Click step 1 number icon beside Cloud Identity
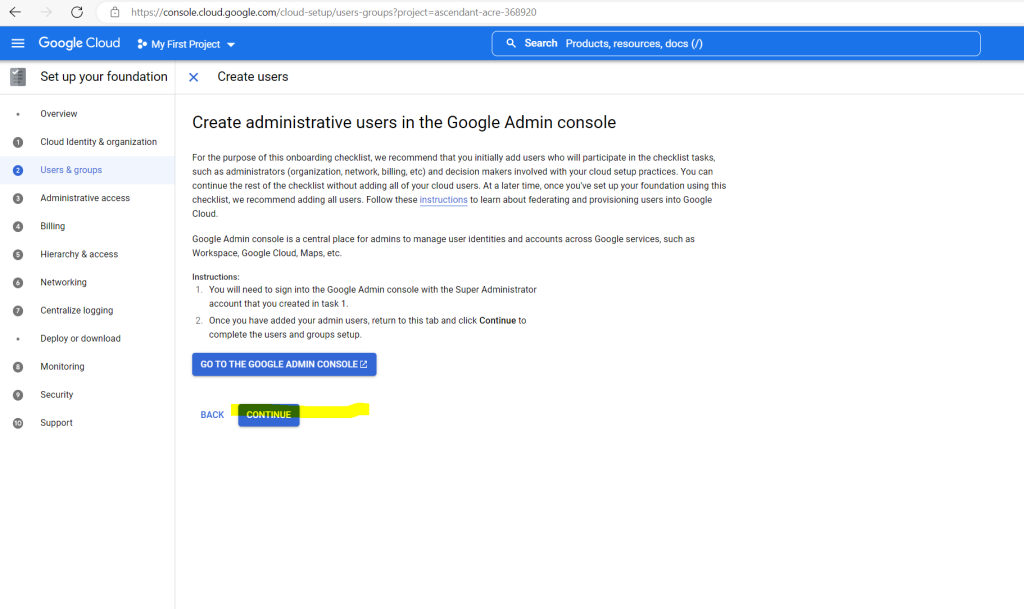Screen dimensions: 1024x609 point(18,142)
